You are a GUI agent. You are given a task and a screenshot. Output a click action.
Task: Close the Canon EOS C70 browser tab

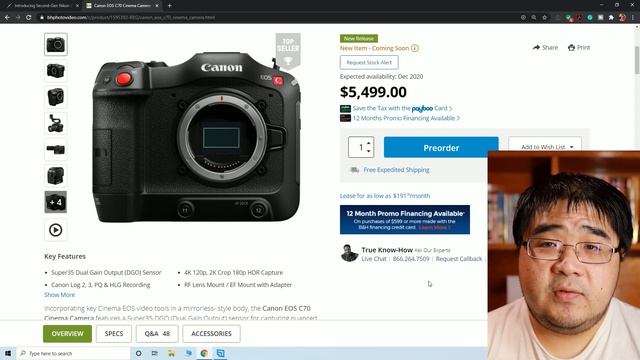pyautogui.click(x=157, y=6)
